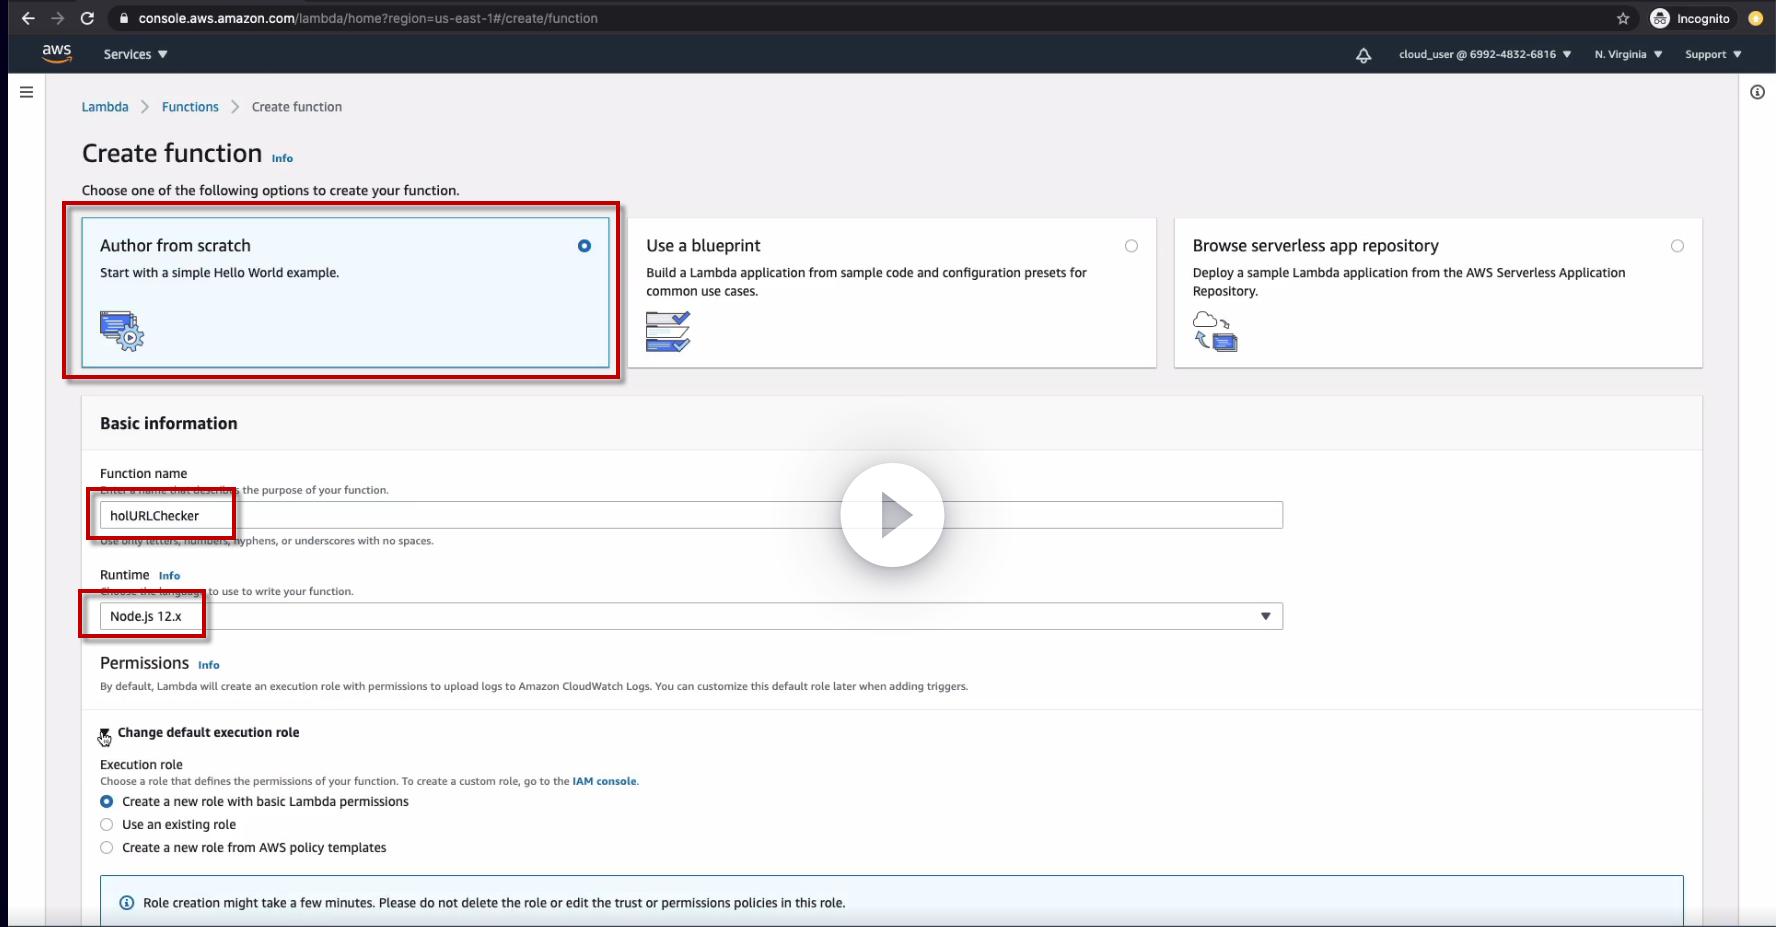
Task: Click the AWS logo home icon
Action: pyautogui.click(x=57, y=54)
